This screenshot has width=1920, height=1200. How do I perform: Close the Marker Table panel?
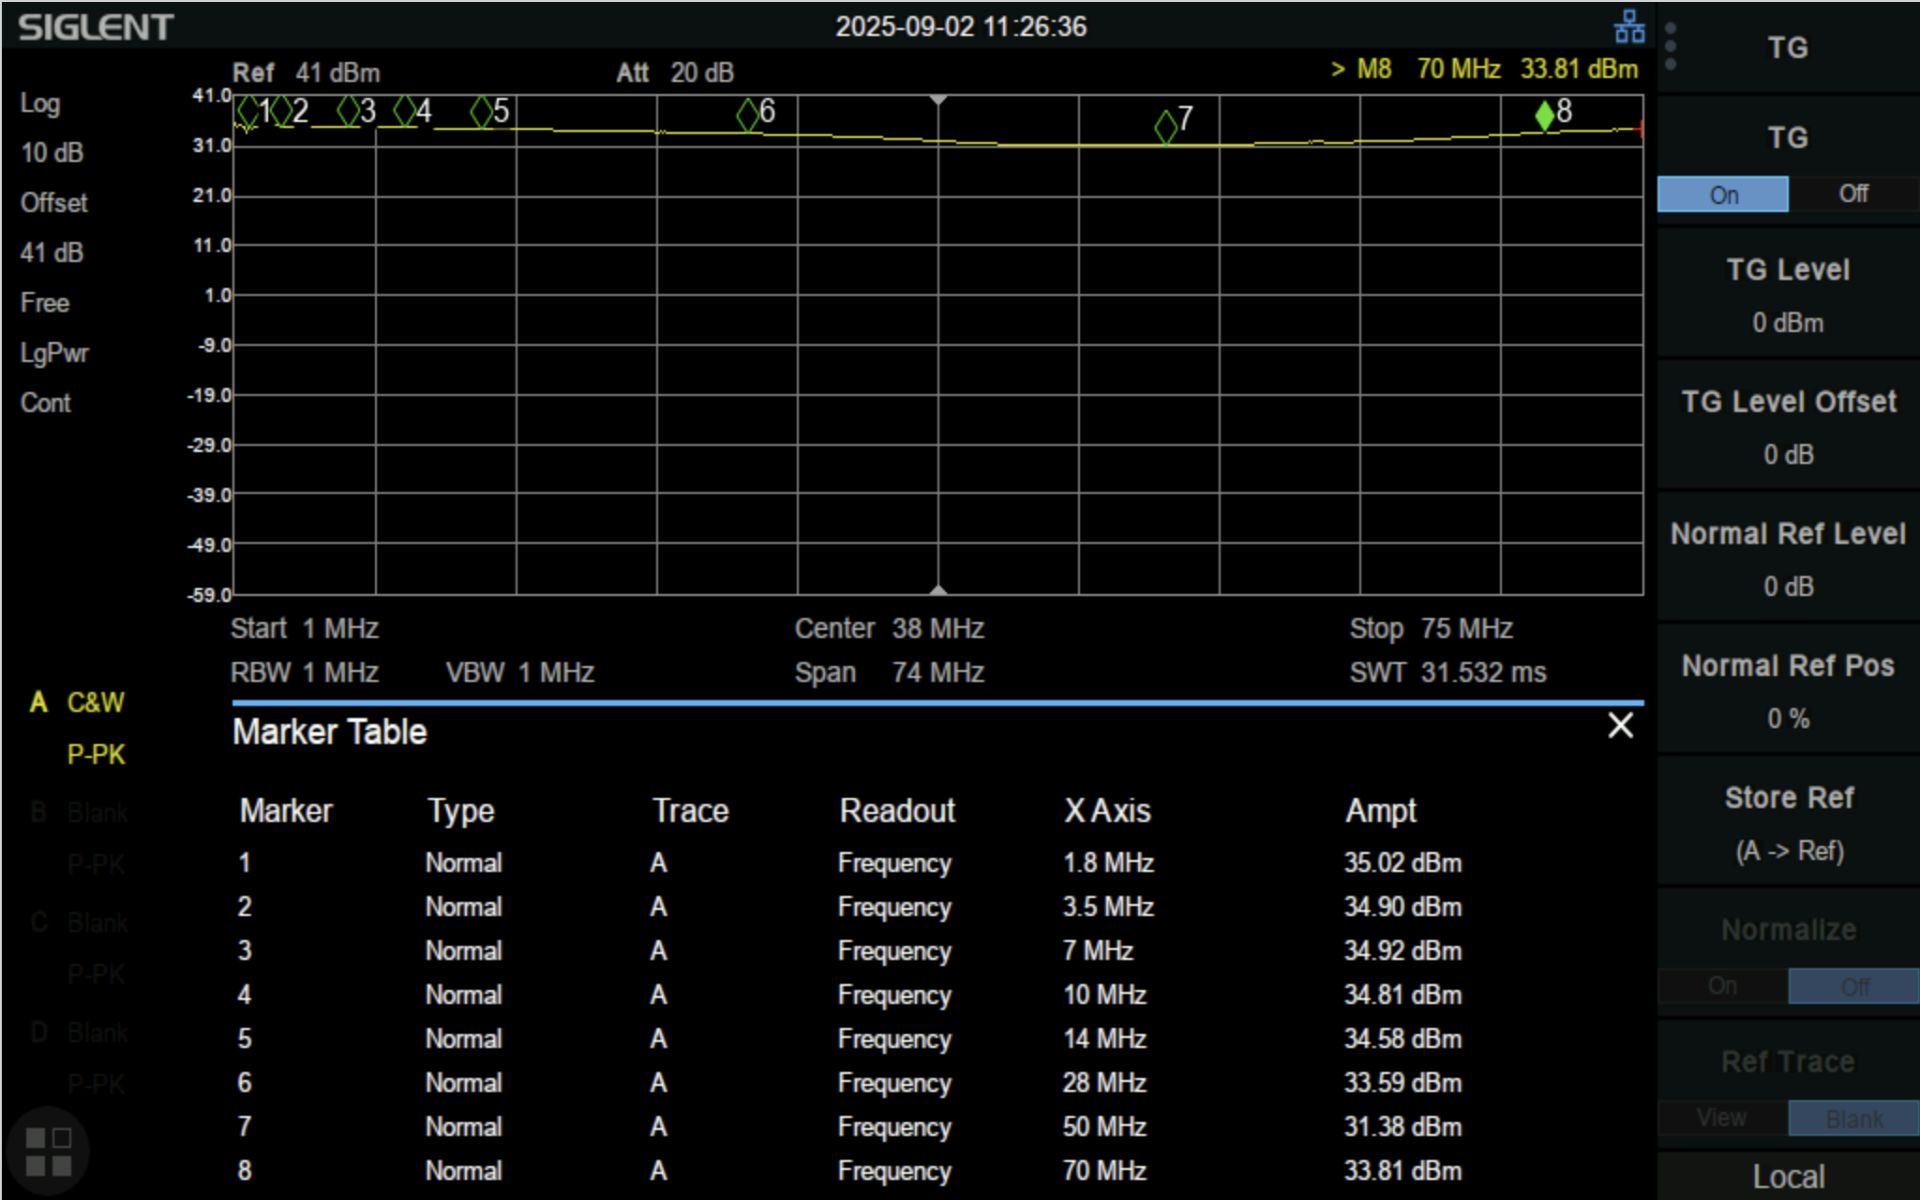click(1620, 726)
